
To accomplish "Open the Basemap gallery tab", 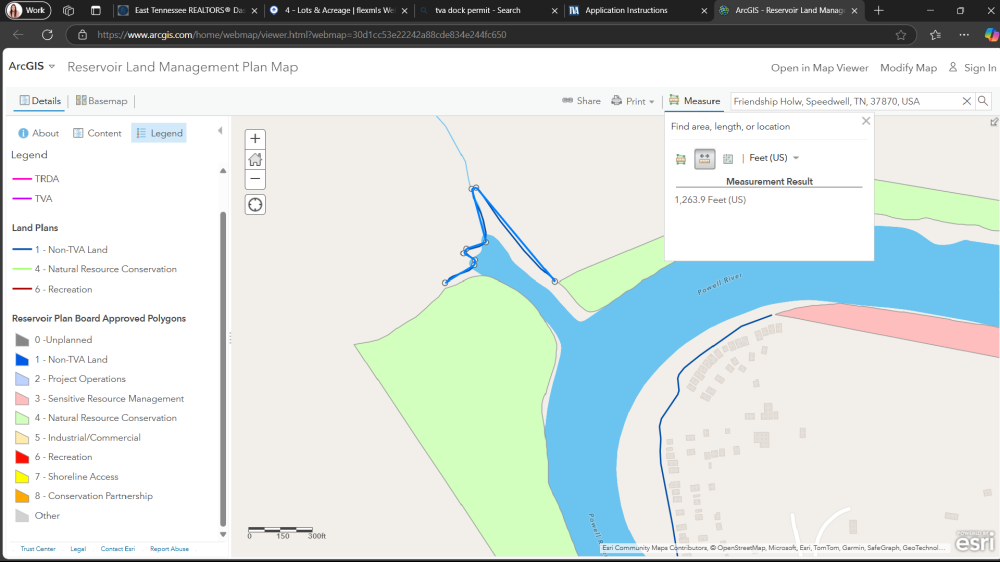I will [101, 101].
